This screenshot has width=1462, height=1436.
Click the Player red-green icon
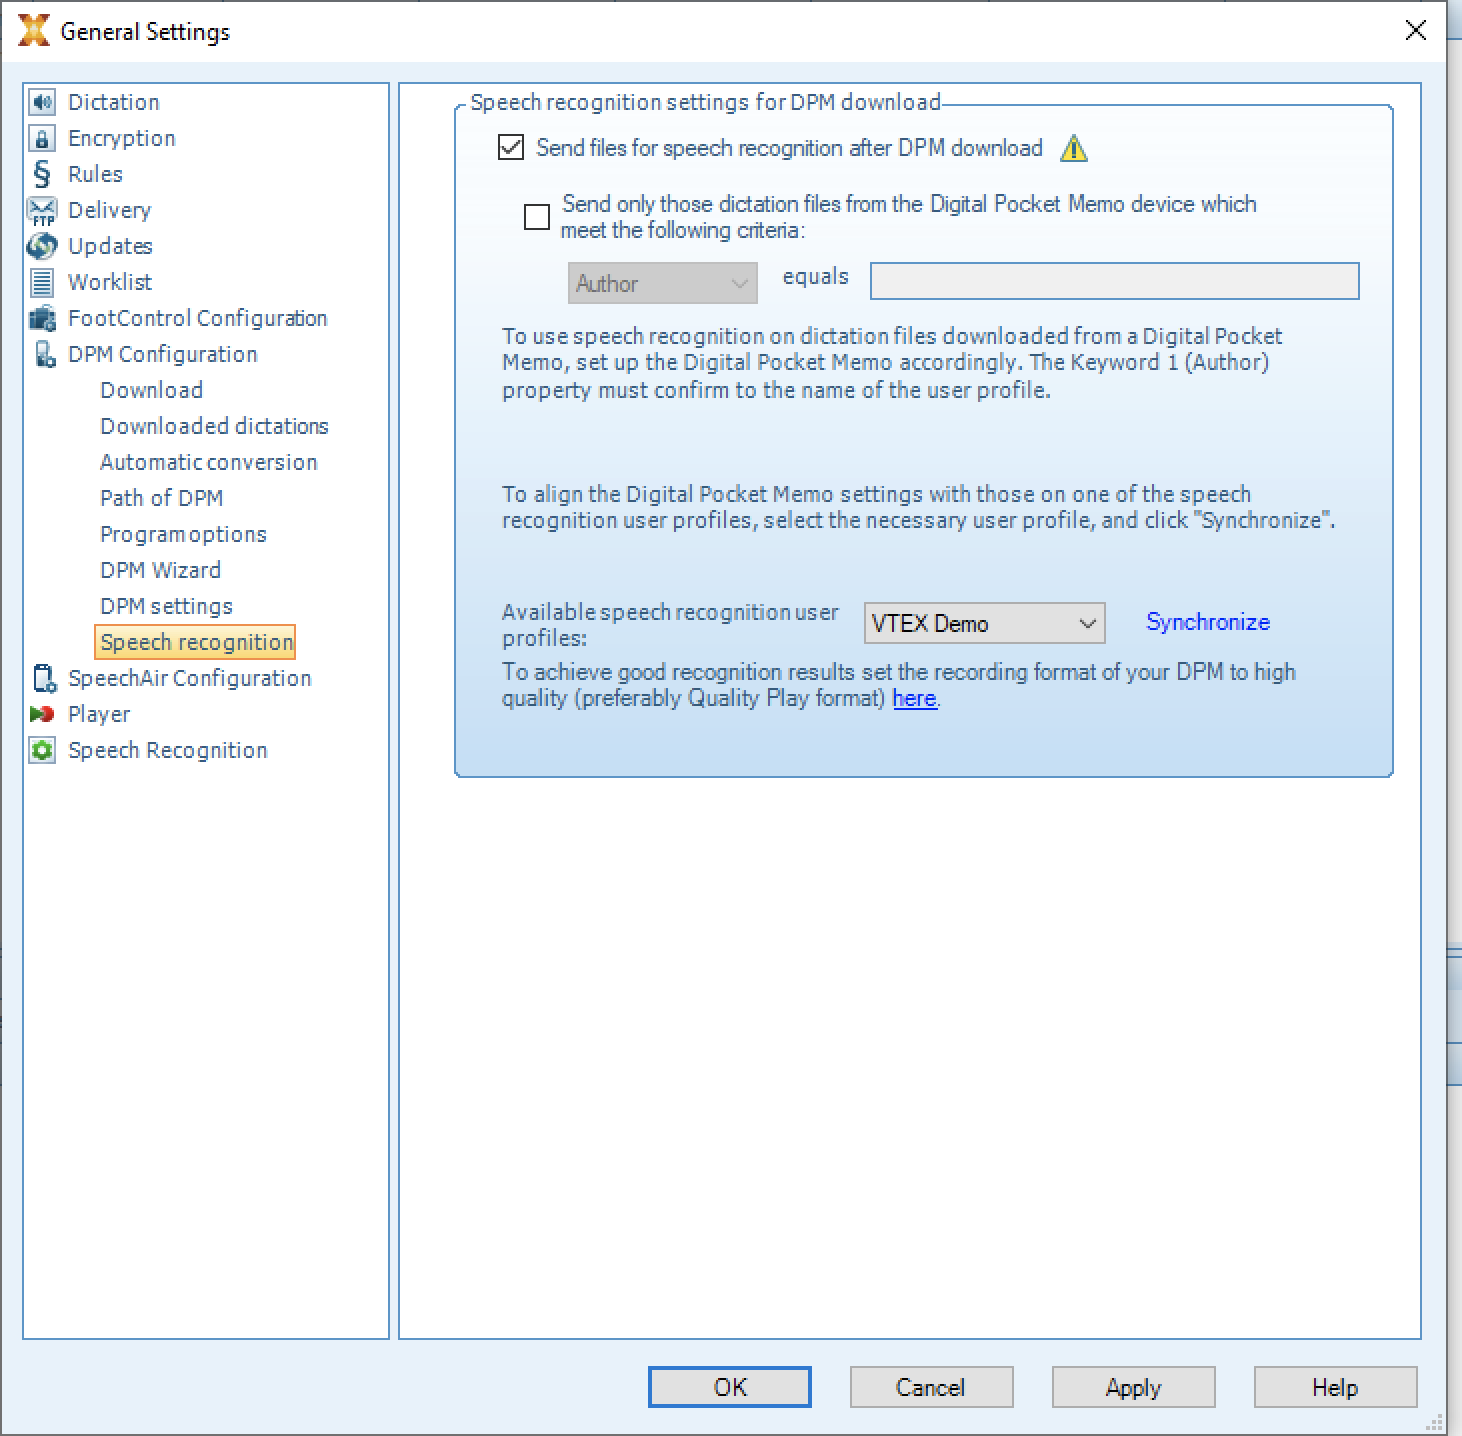tap(42, 714)
